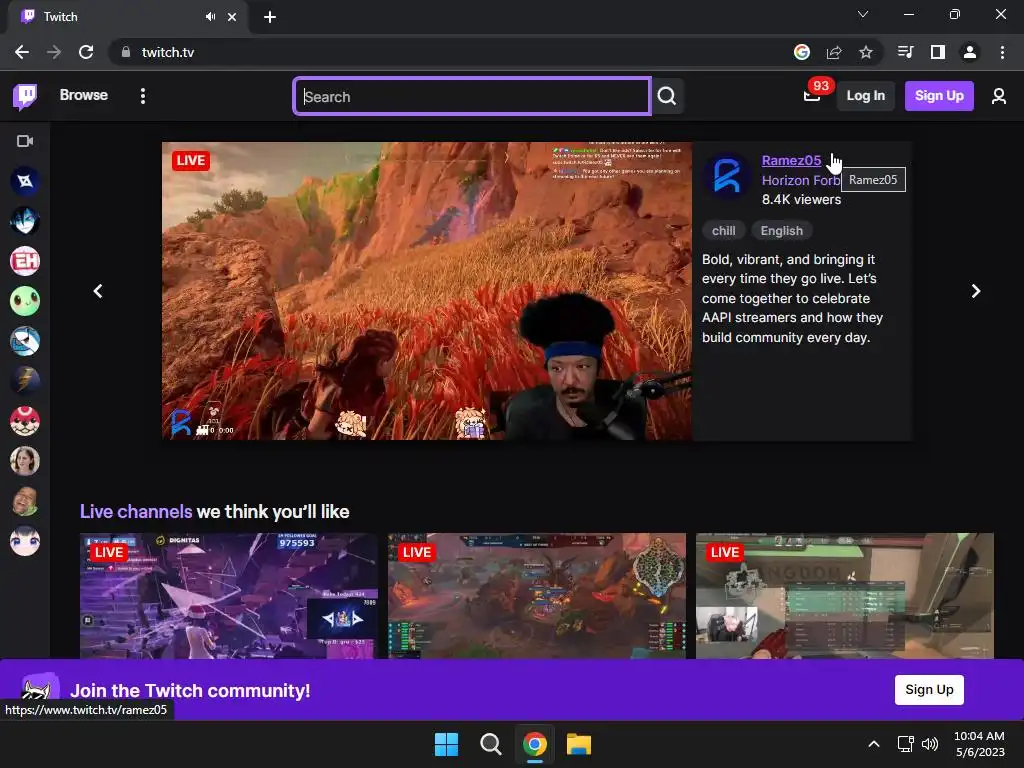Expand the system tray hidden icons chevron
Screen dimensions: 1024x768
tap(874, 744)
